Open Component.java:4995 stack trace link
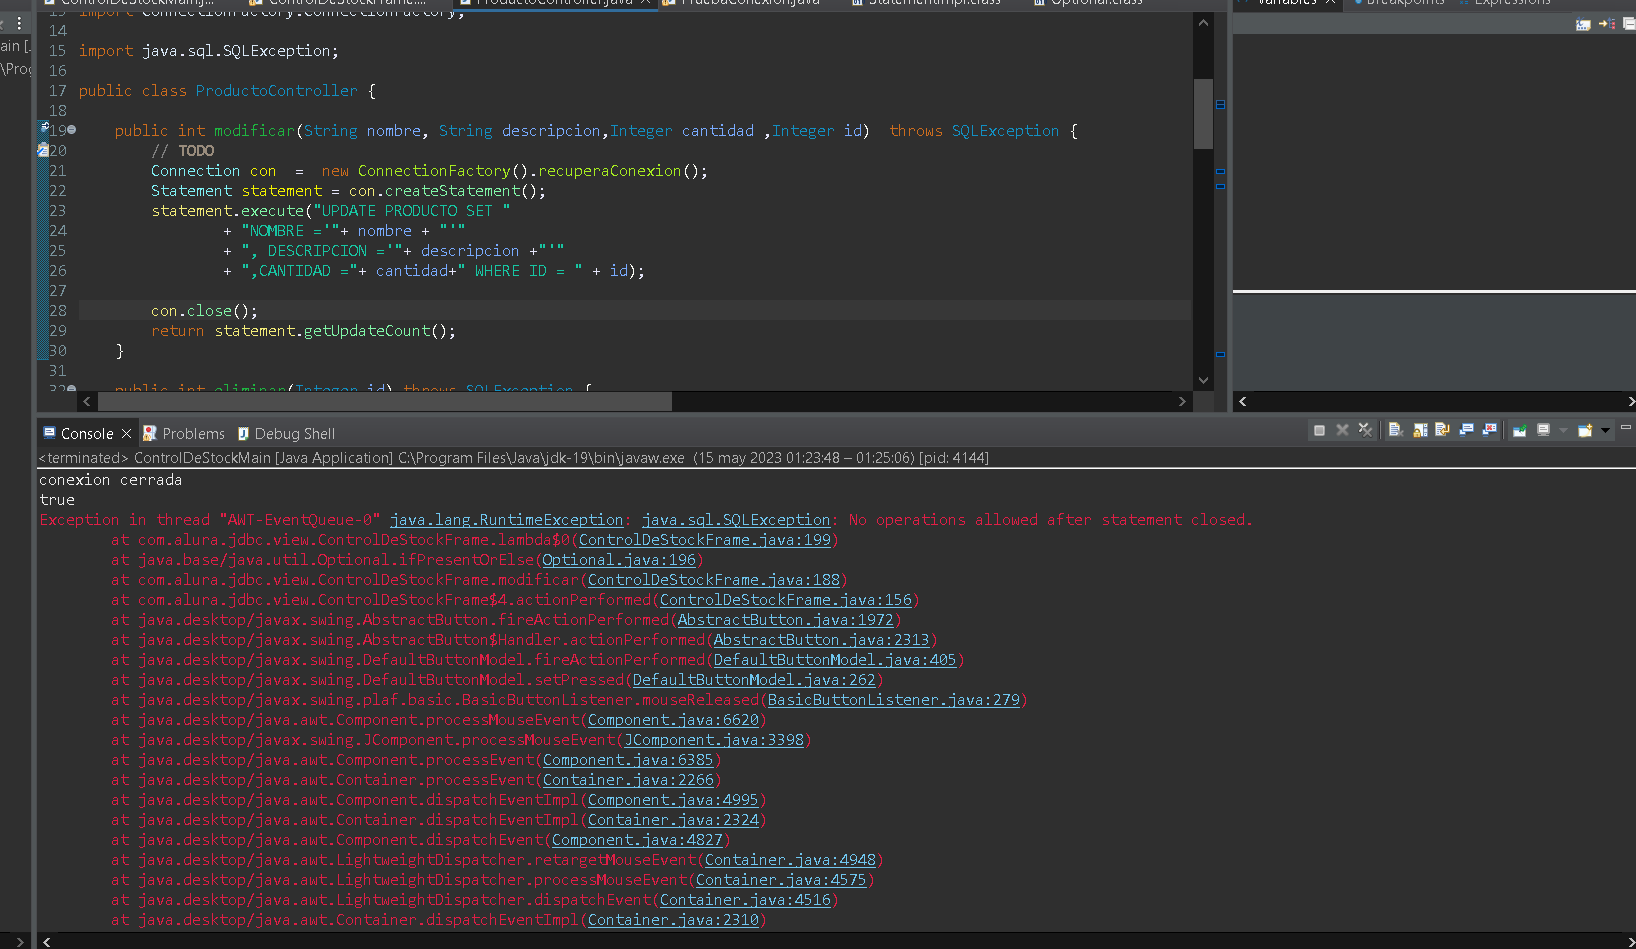This screenshot has height=949, width=1636. click(673, 800)
